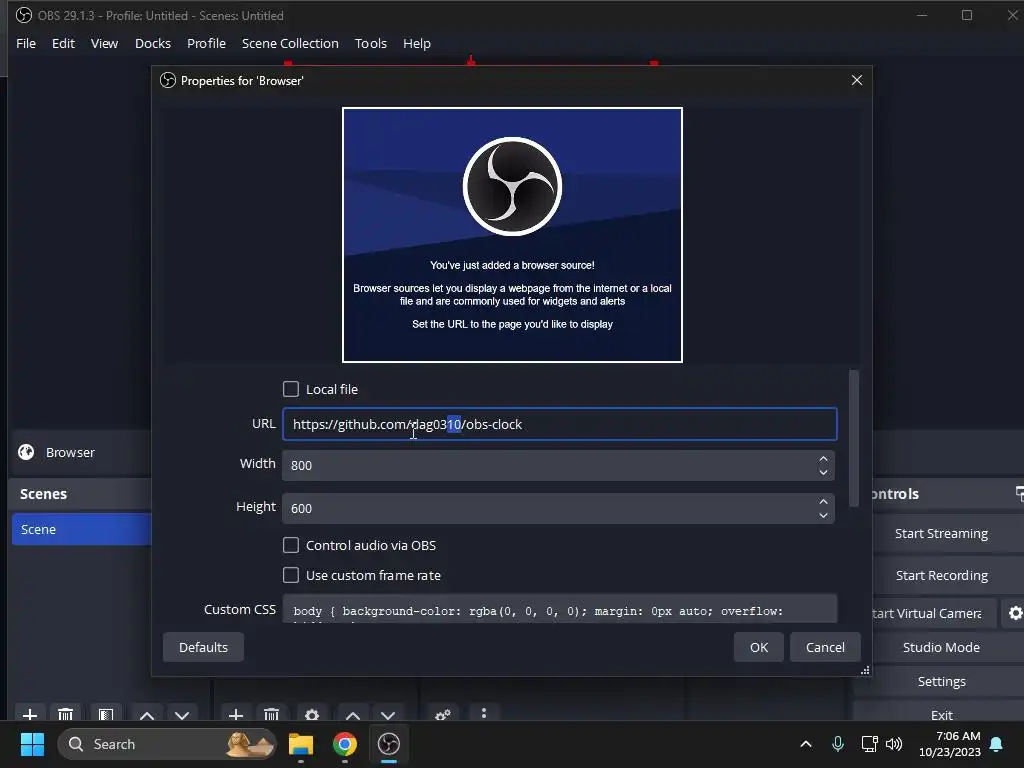The width and height of the screenshot is (1024, 768).
Task: Click the microphone tray icon
Action: click(x=838, y=744)
